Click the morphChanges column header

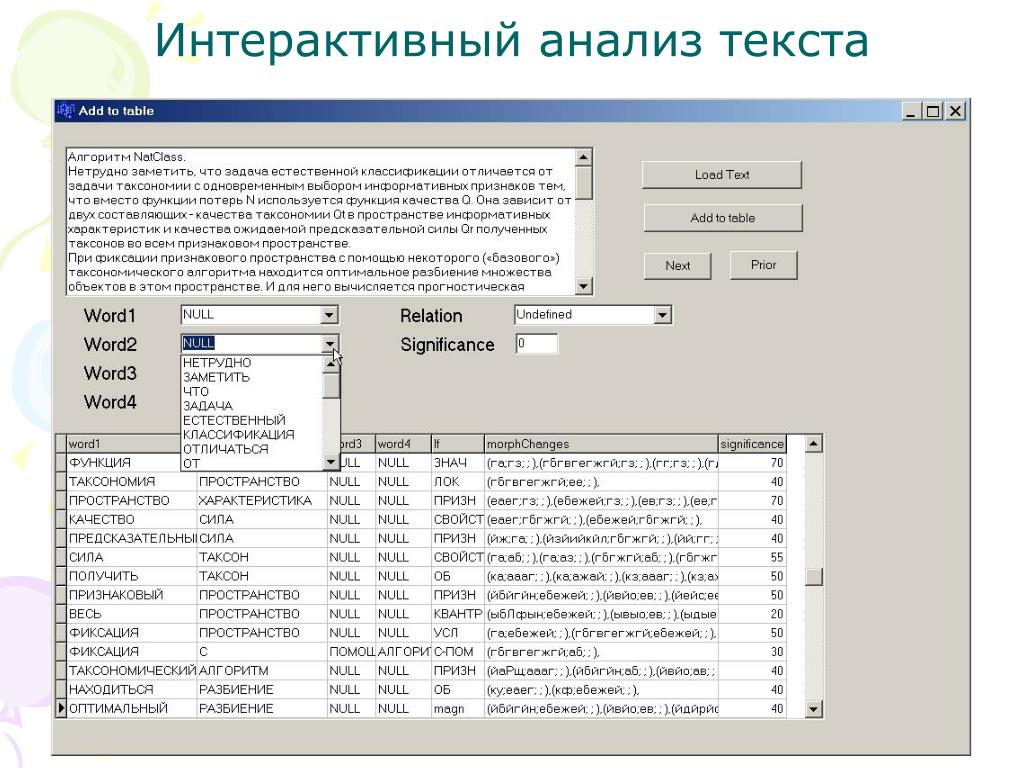click(x=601, y=444)
